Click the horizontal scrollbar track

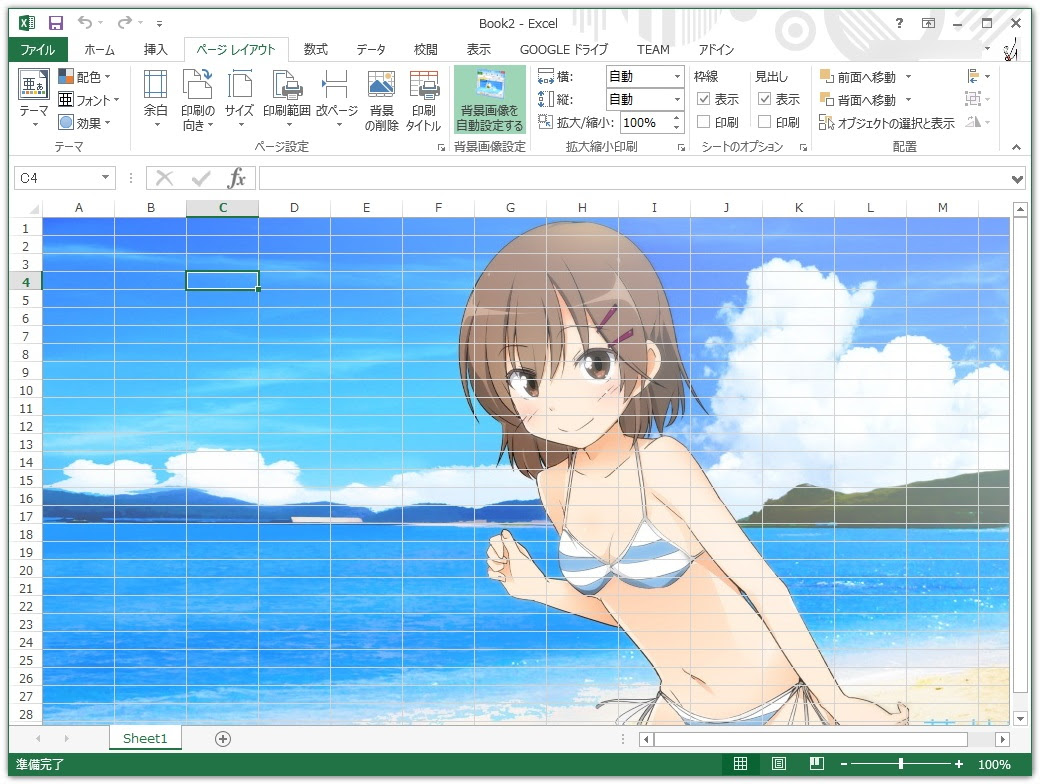[811, 739]
